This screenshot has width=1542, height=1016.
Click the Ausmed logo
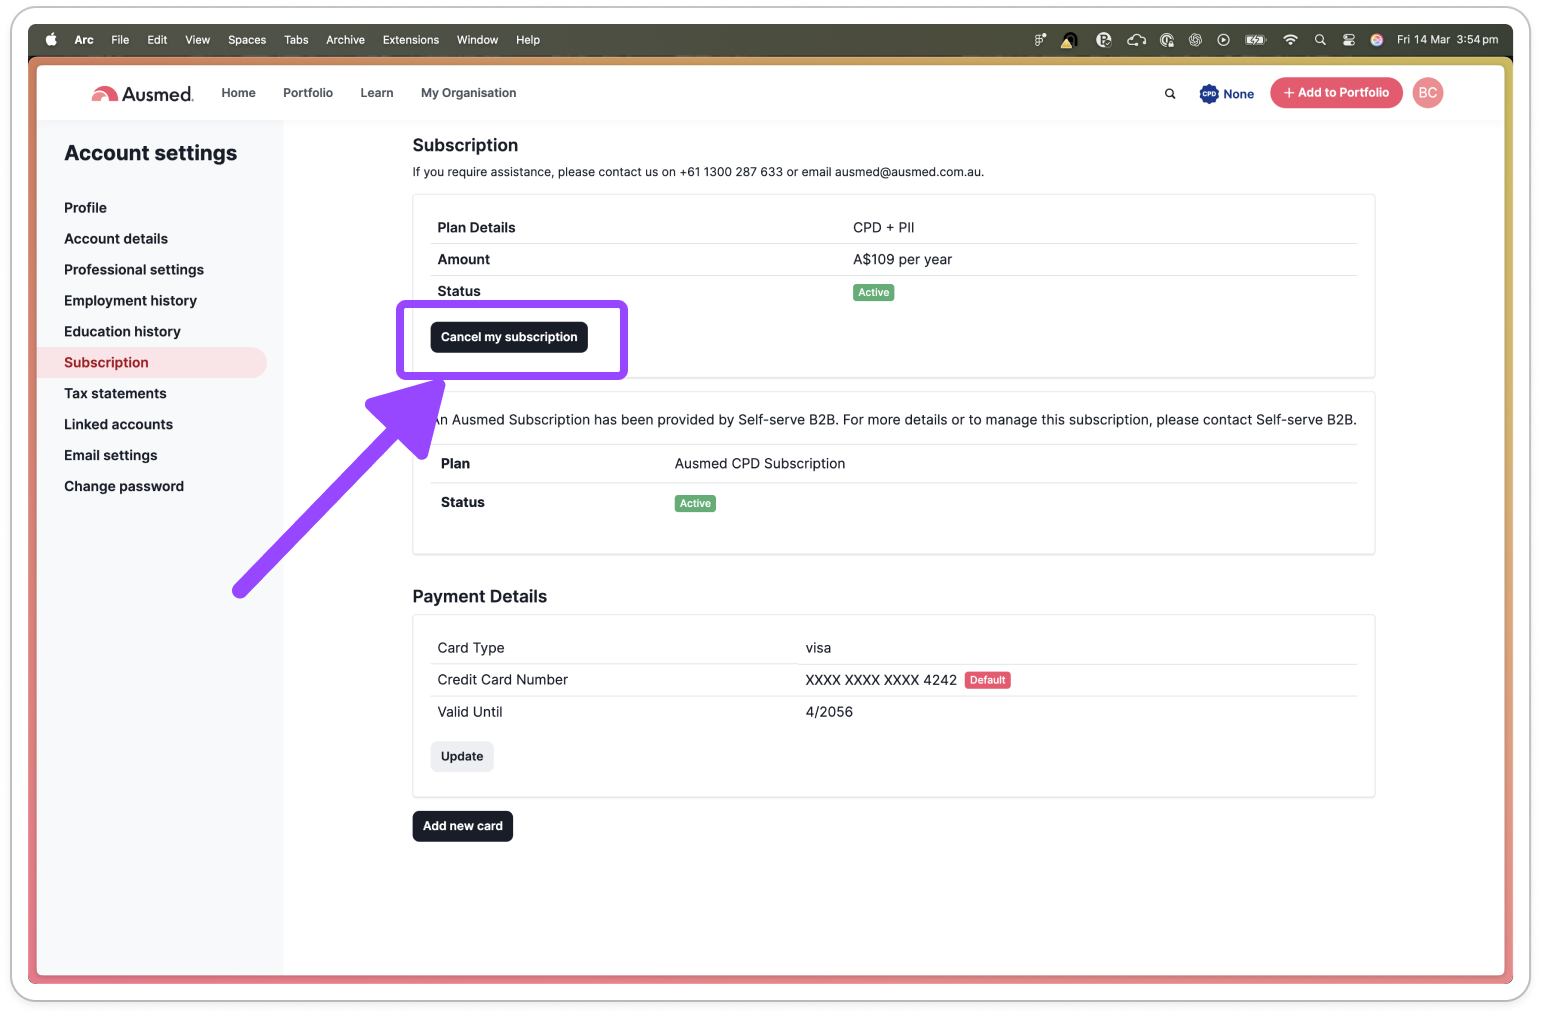click(142, 94)
